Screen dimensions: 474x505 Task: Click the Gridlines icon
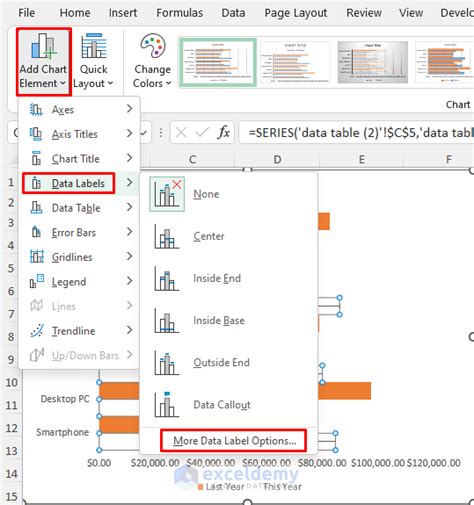pyautogui.click(x=36, y=257)
